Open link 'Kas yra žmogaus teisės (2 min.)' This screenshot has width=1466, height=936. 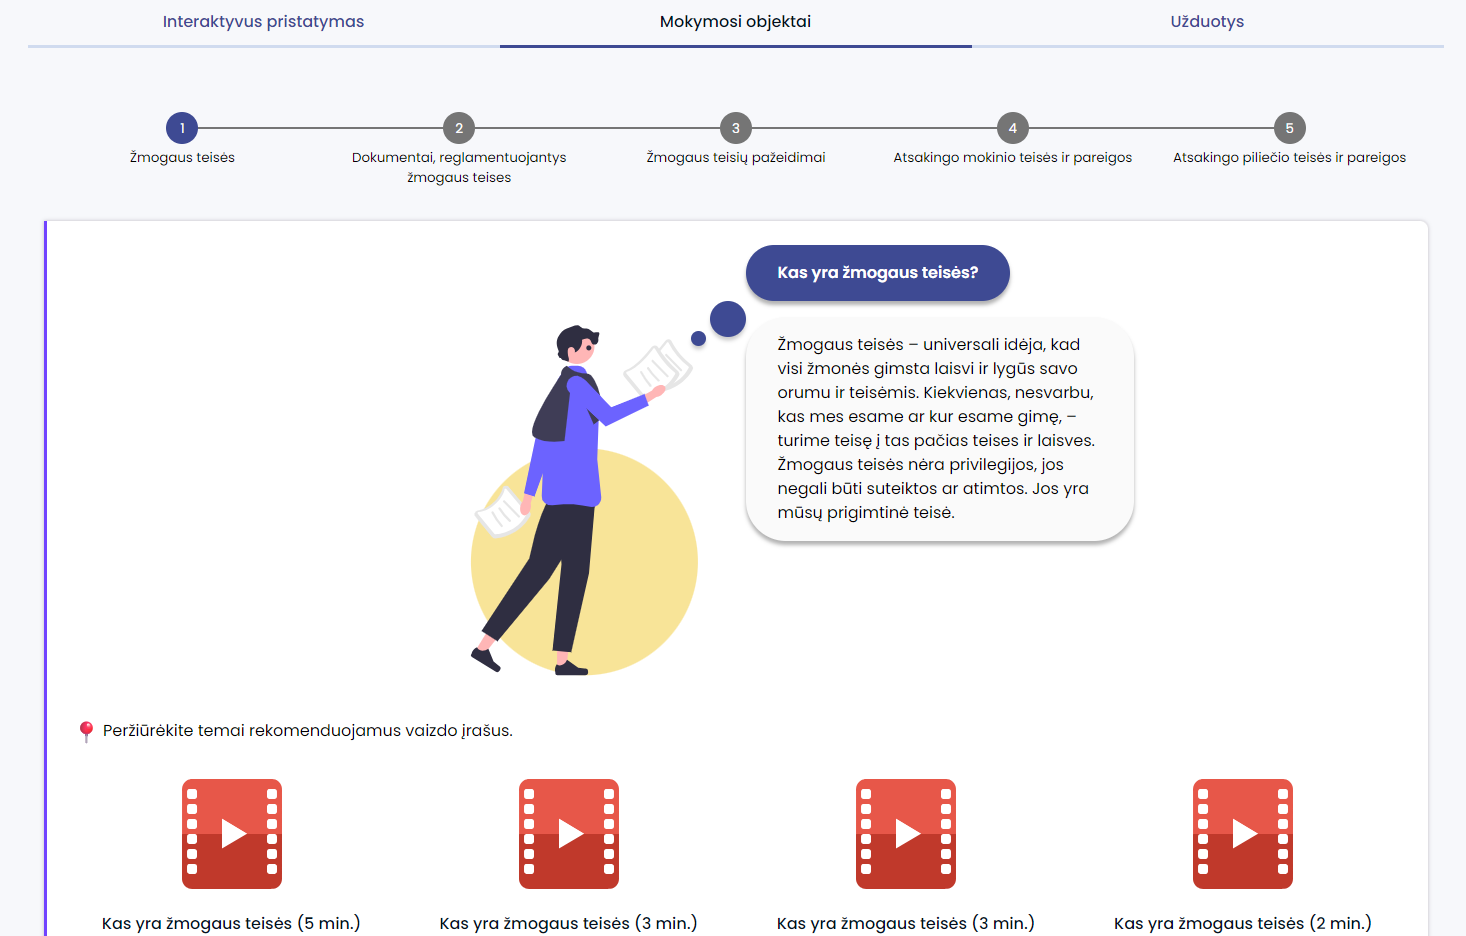[x=1243, y=923]
